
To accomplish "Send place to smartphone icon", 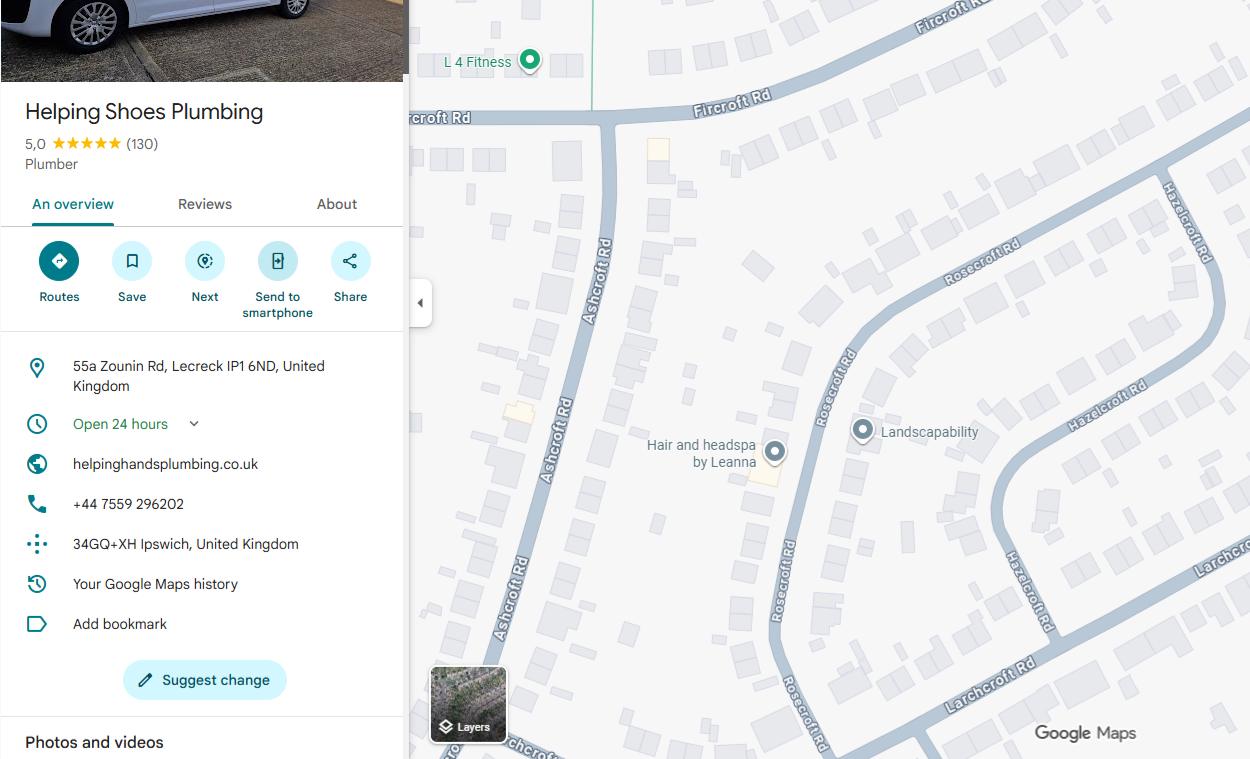I will coord(278,261).
